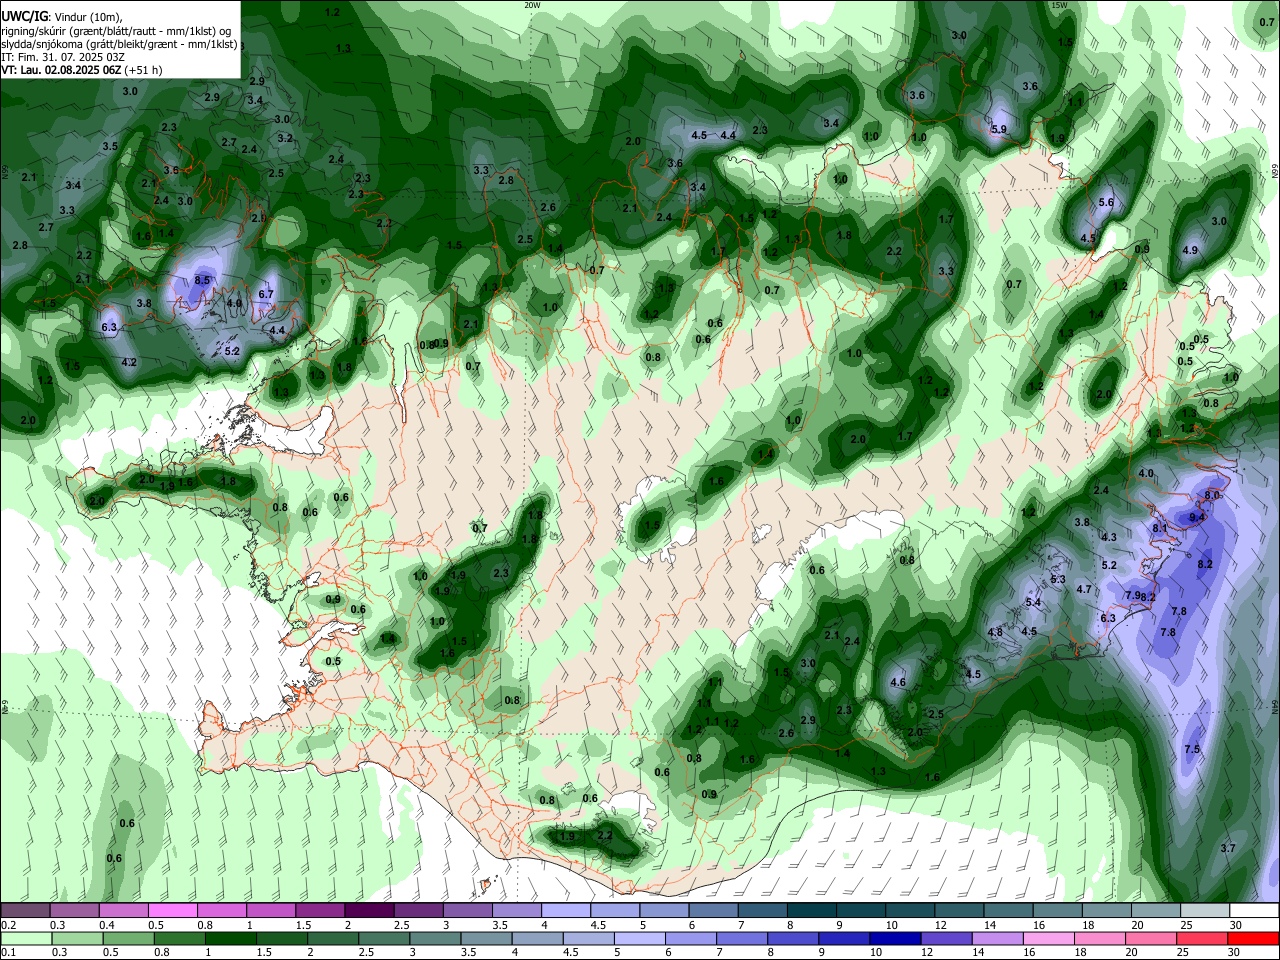Click the 5.4 value in the southeast
The width and height of the screenshot is (1280, 960).
point(1034,603)
